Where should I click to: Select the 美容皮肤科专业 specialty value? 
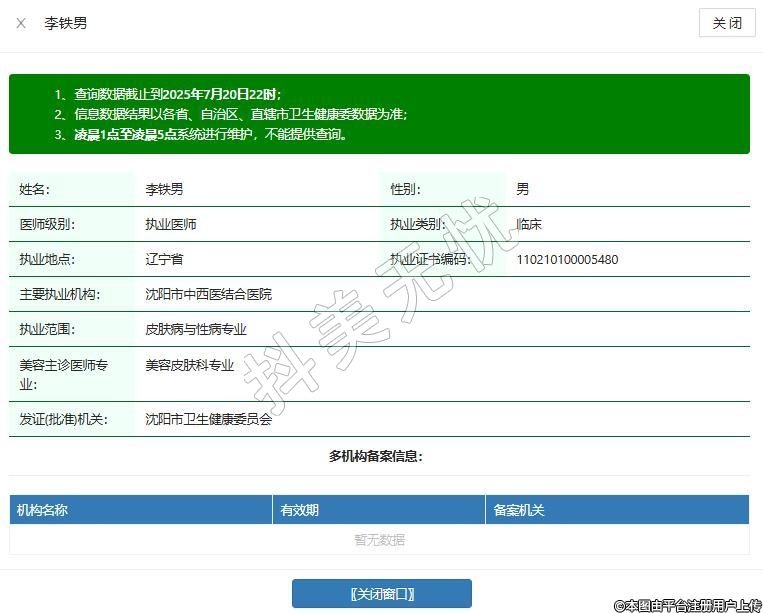pyautogui.click(x=190, y=366)
